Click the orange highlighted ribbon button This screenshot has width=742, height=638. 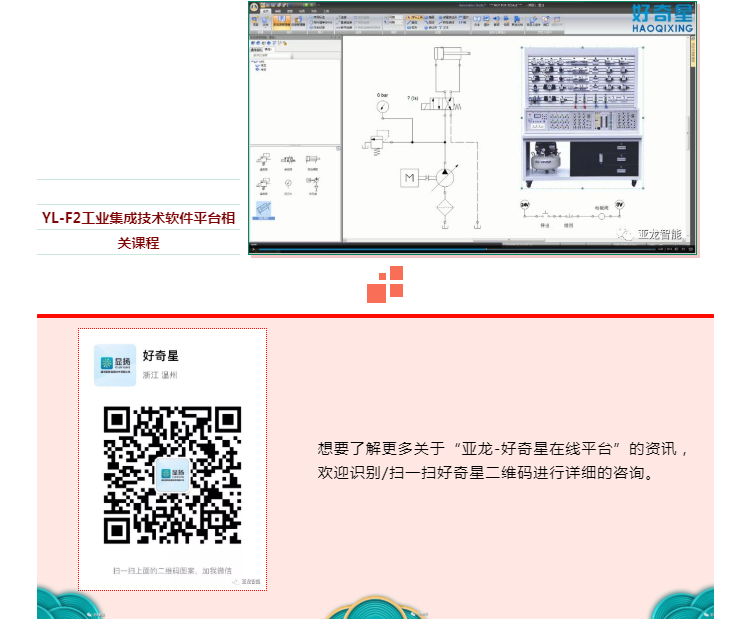click(x=282, y=22)
